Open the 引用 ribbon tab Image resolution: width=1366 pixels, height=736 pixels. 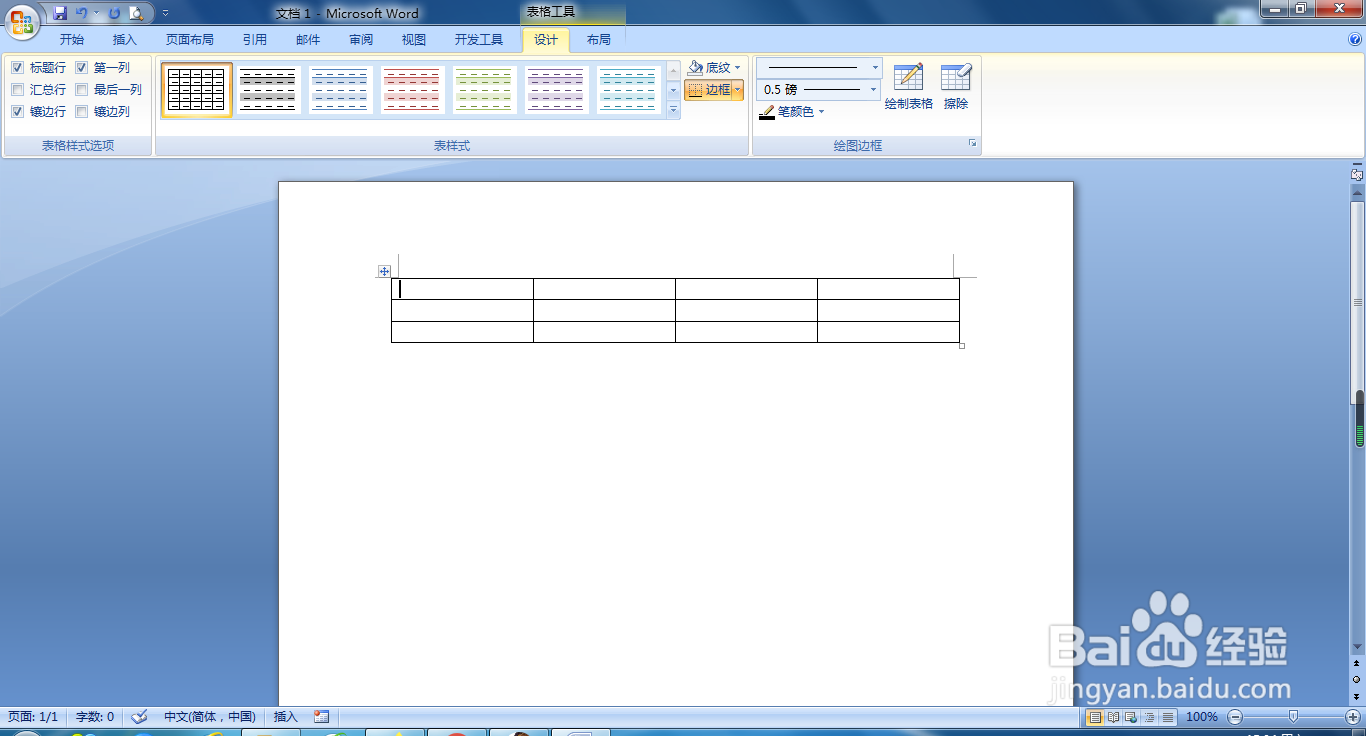(255, 40)
